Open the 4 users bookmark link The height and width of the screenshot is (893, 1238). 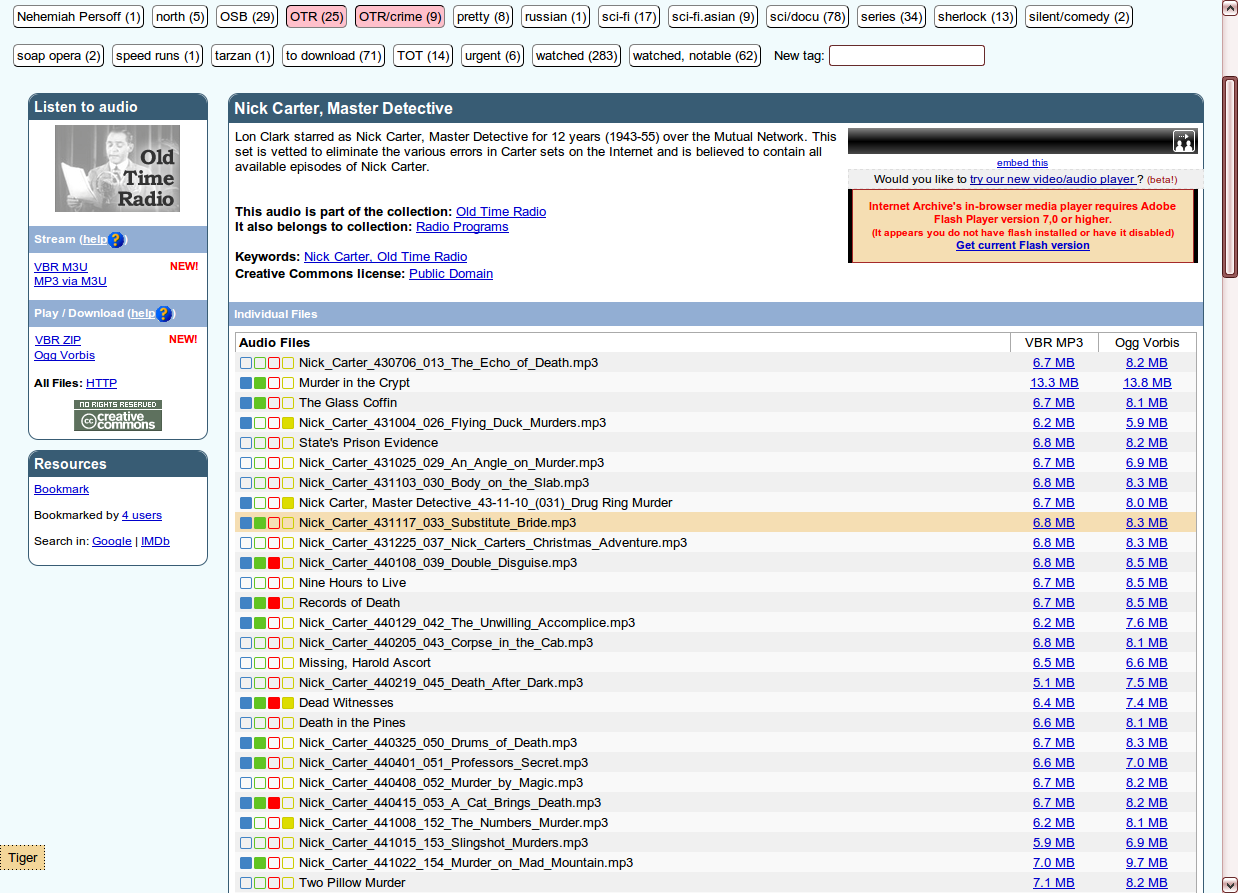pos(142,515)
